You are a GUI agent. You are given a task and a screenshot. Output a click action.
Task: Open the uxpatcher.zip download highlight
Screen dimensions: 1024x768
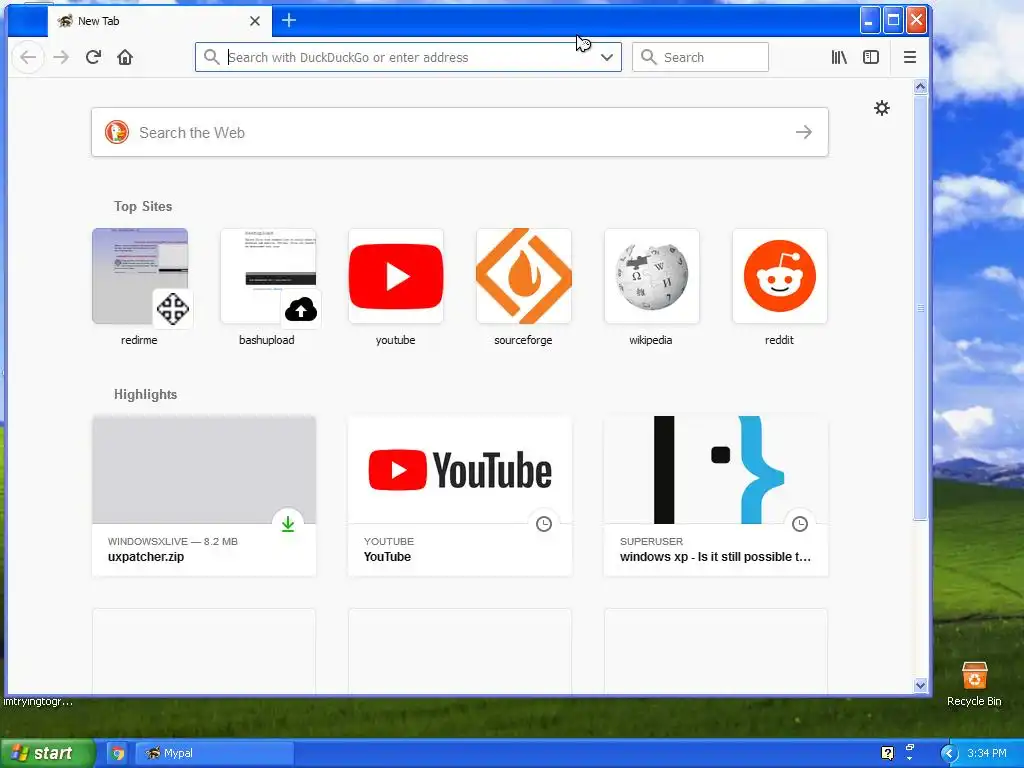pos(204,496)
